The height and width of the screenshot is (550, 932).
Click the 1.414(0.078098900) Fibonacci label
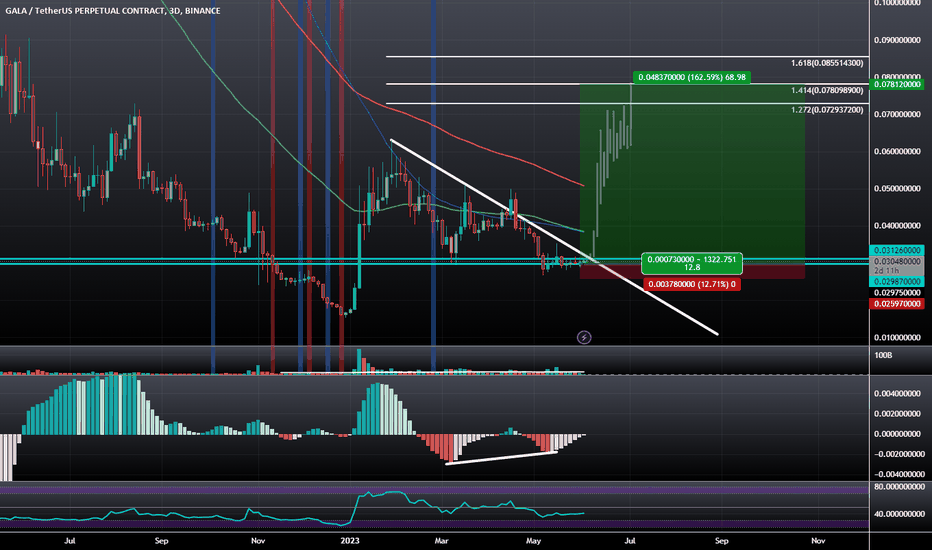pos(827,90)
